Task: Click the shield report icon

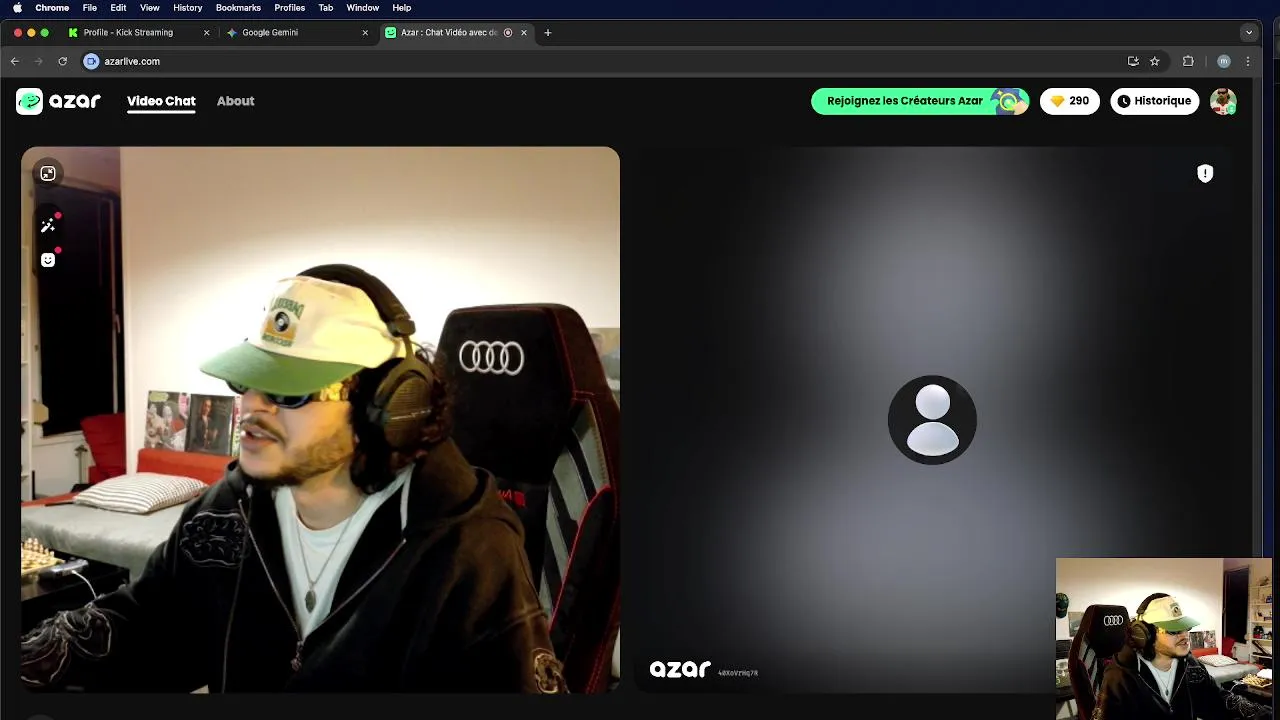Action: tap(1205, 174)
